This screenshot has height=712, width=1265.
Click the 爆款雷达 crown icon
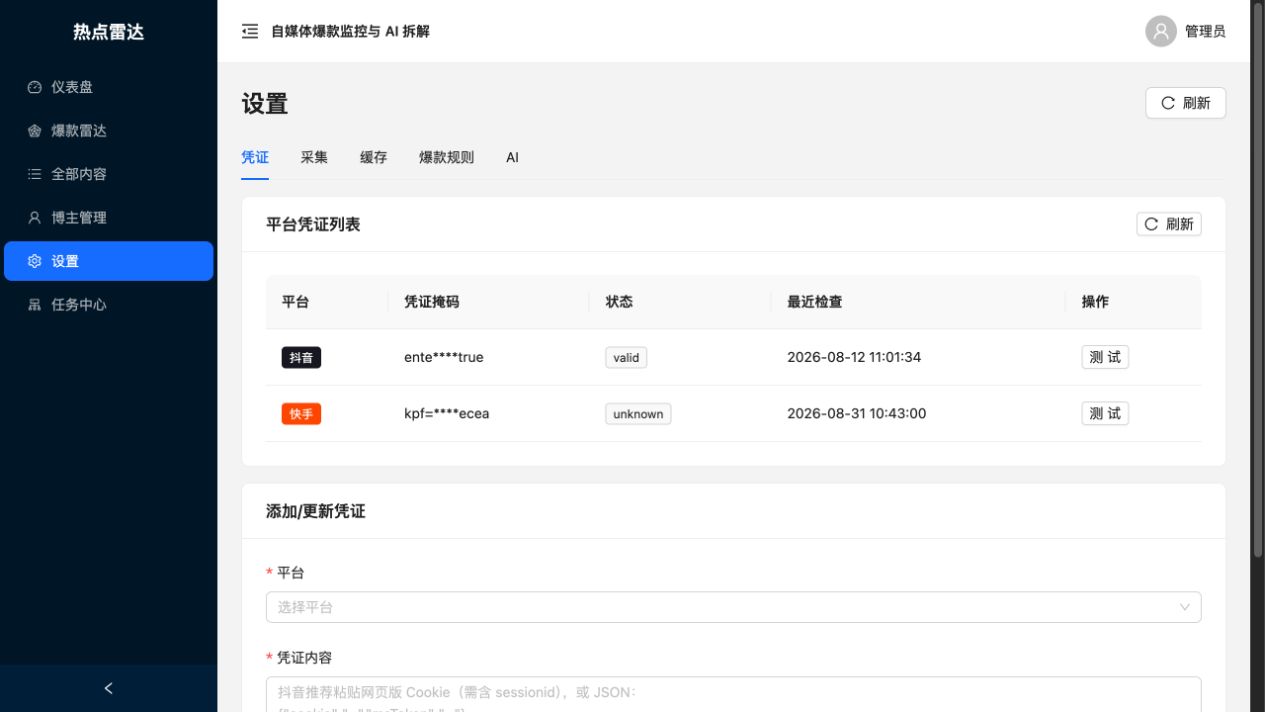point(35,131)
